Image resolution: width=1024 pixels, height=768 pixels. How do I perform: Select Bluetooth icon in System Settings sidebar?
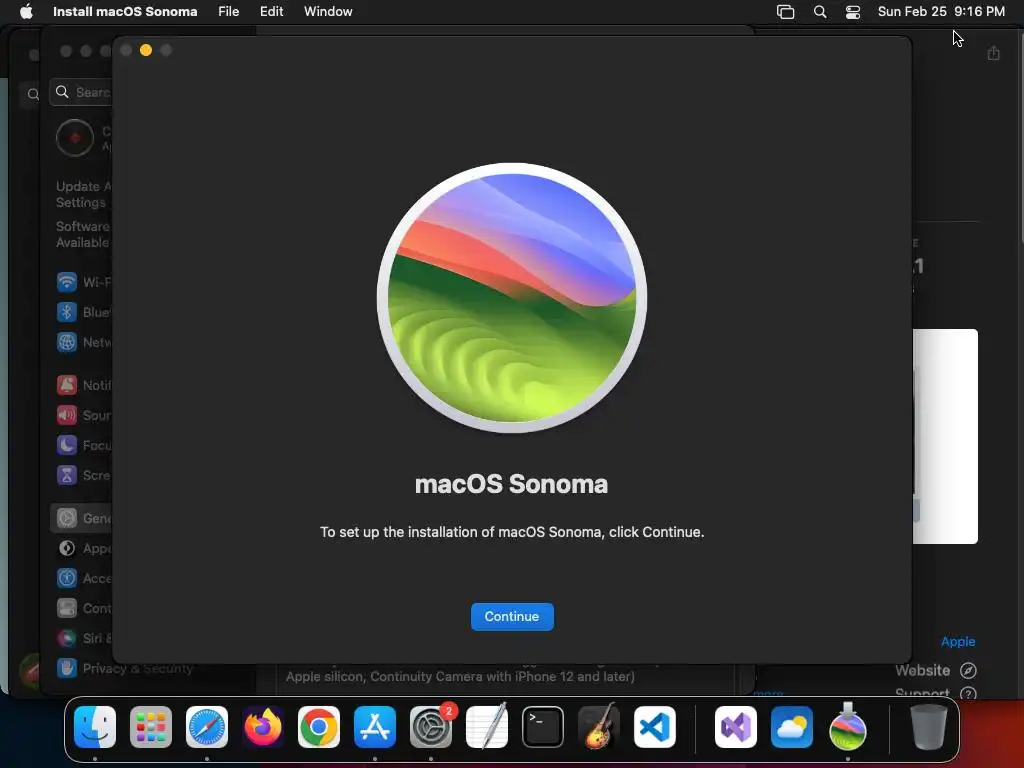(67, 312)
